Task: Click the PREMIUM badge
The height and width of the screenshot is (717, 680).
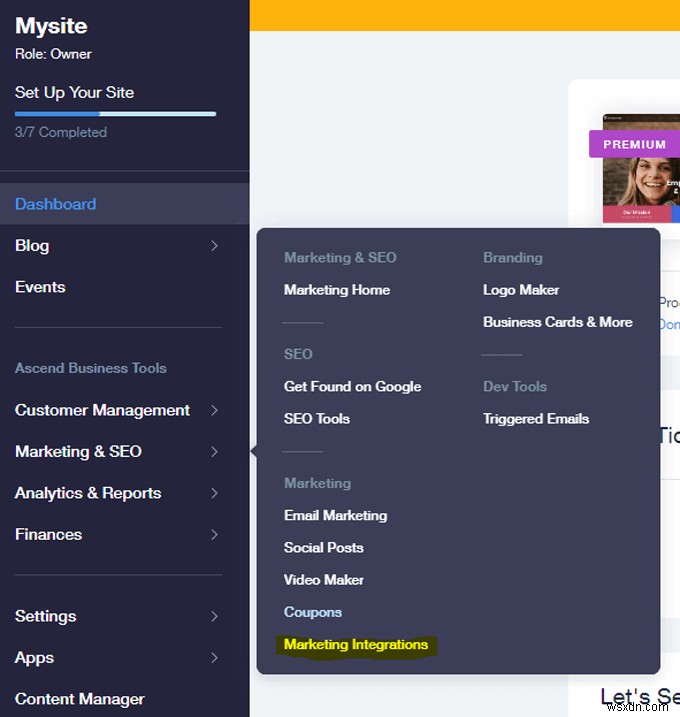Action: pyautogui.click(x=634, y=144)
